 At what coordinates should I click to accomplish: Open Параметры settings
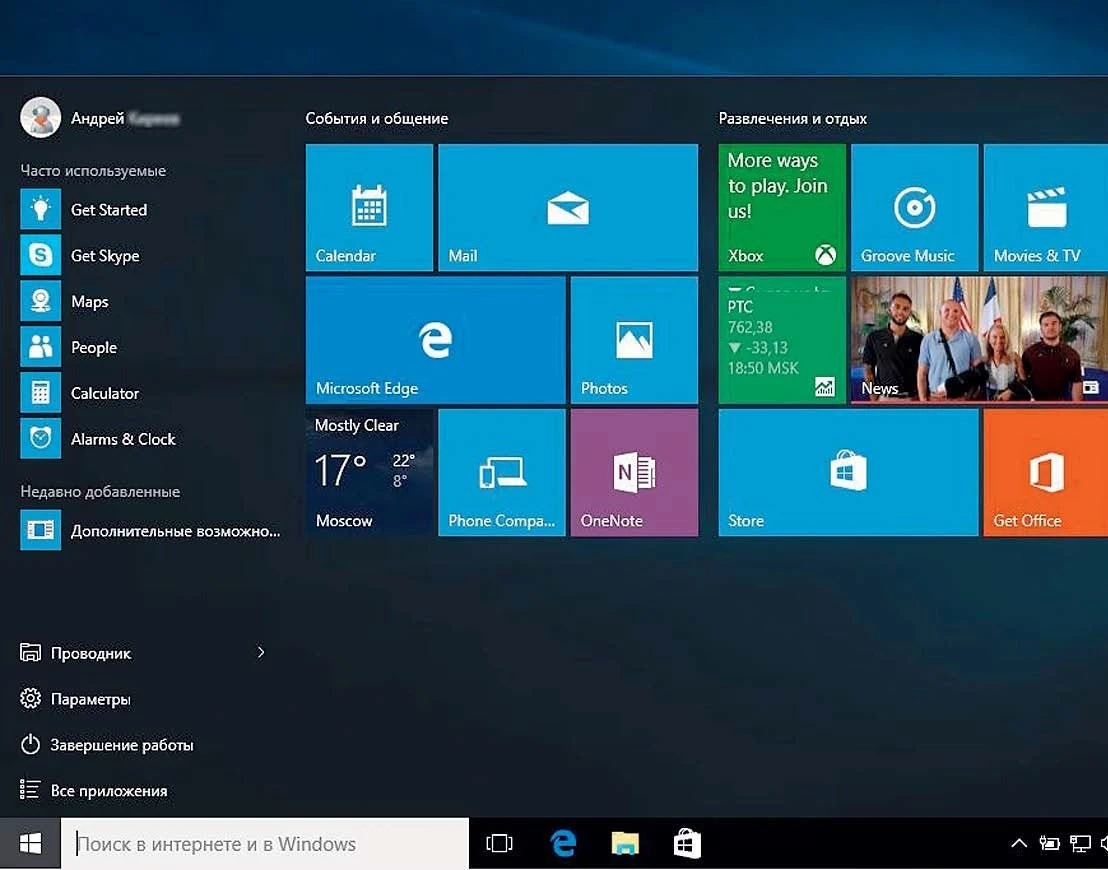pyautogui.click(x=90, y=699)
